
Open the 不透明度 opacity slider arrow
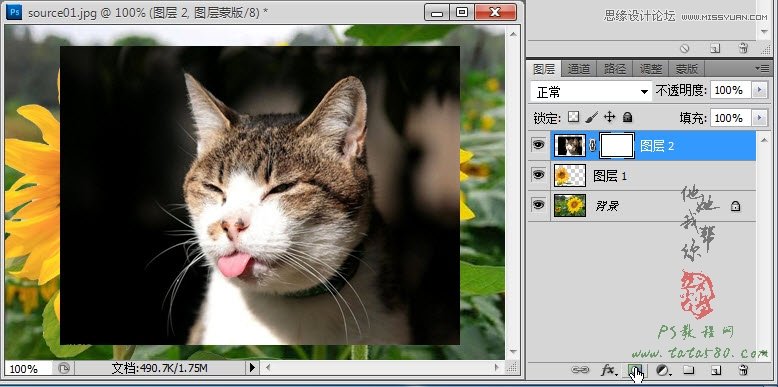point(759,90)
